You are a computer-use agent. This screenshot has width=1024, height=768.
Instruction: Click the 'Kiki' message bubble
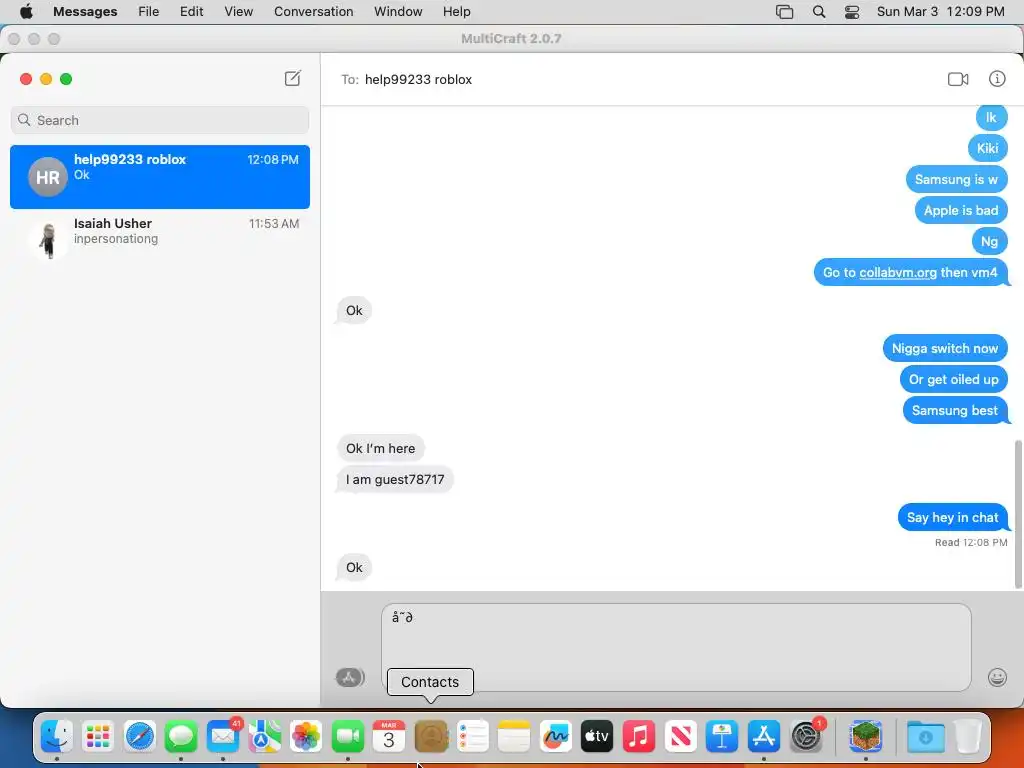(x=987, y=148)
